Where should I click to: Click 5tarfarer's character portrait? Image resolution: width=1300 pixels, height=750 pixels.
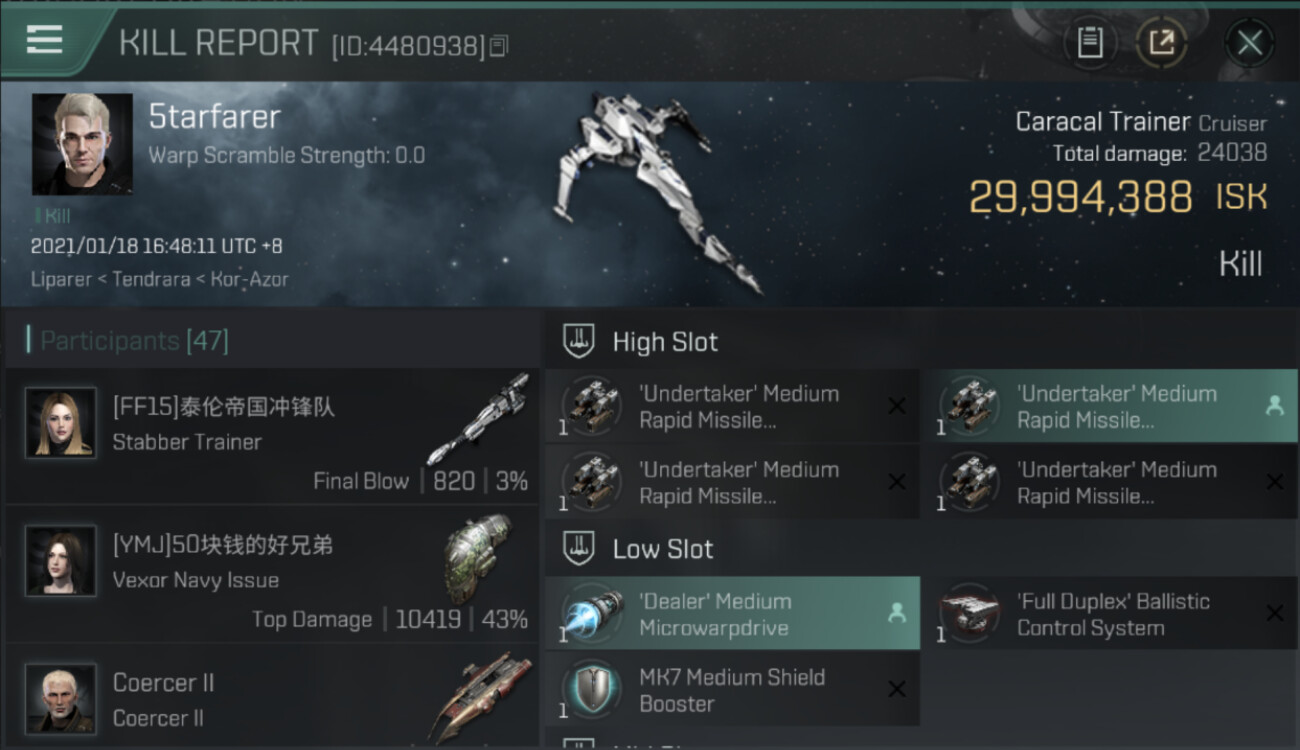(x=82, y=144)
